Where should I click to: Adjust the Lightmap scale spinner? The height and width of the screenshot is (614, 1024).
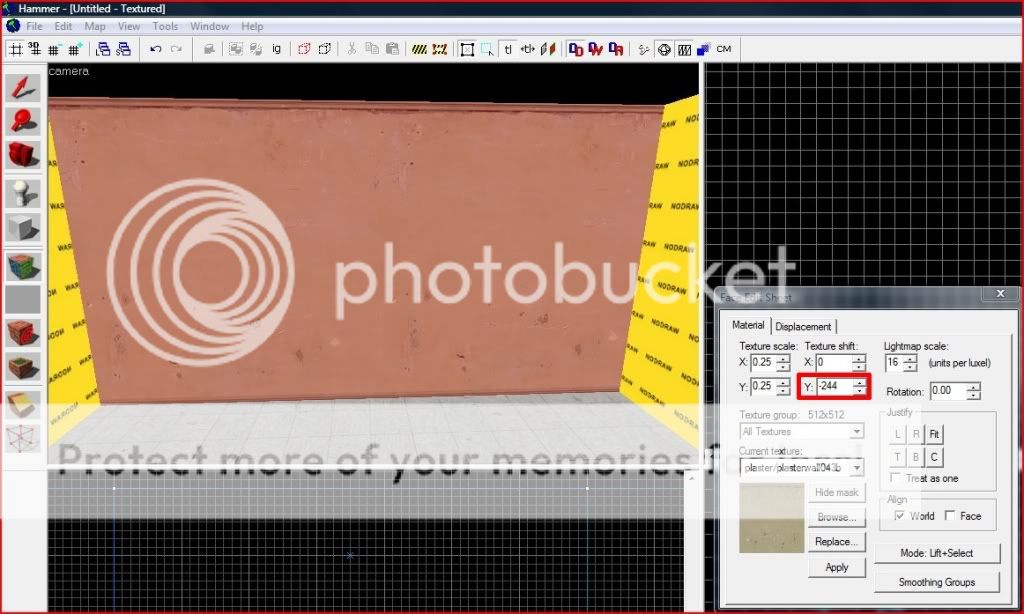click(x=910, y=363)
